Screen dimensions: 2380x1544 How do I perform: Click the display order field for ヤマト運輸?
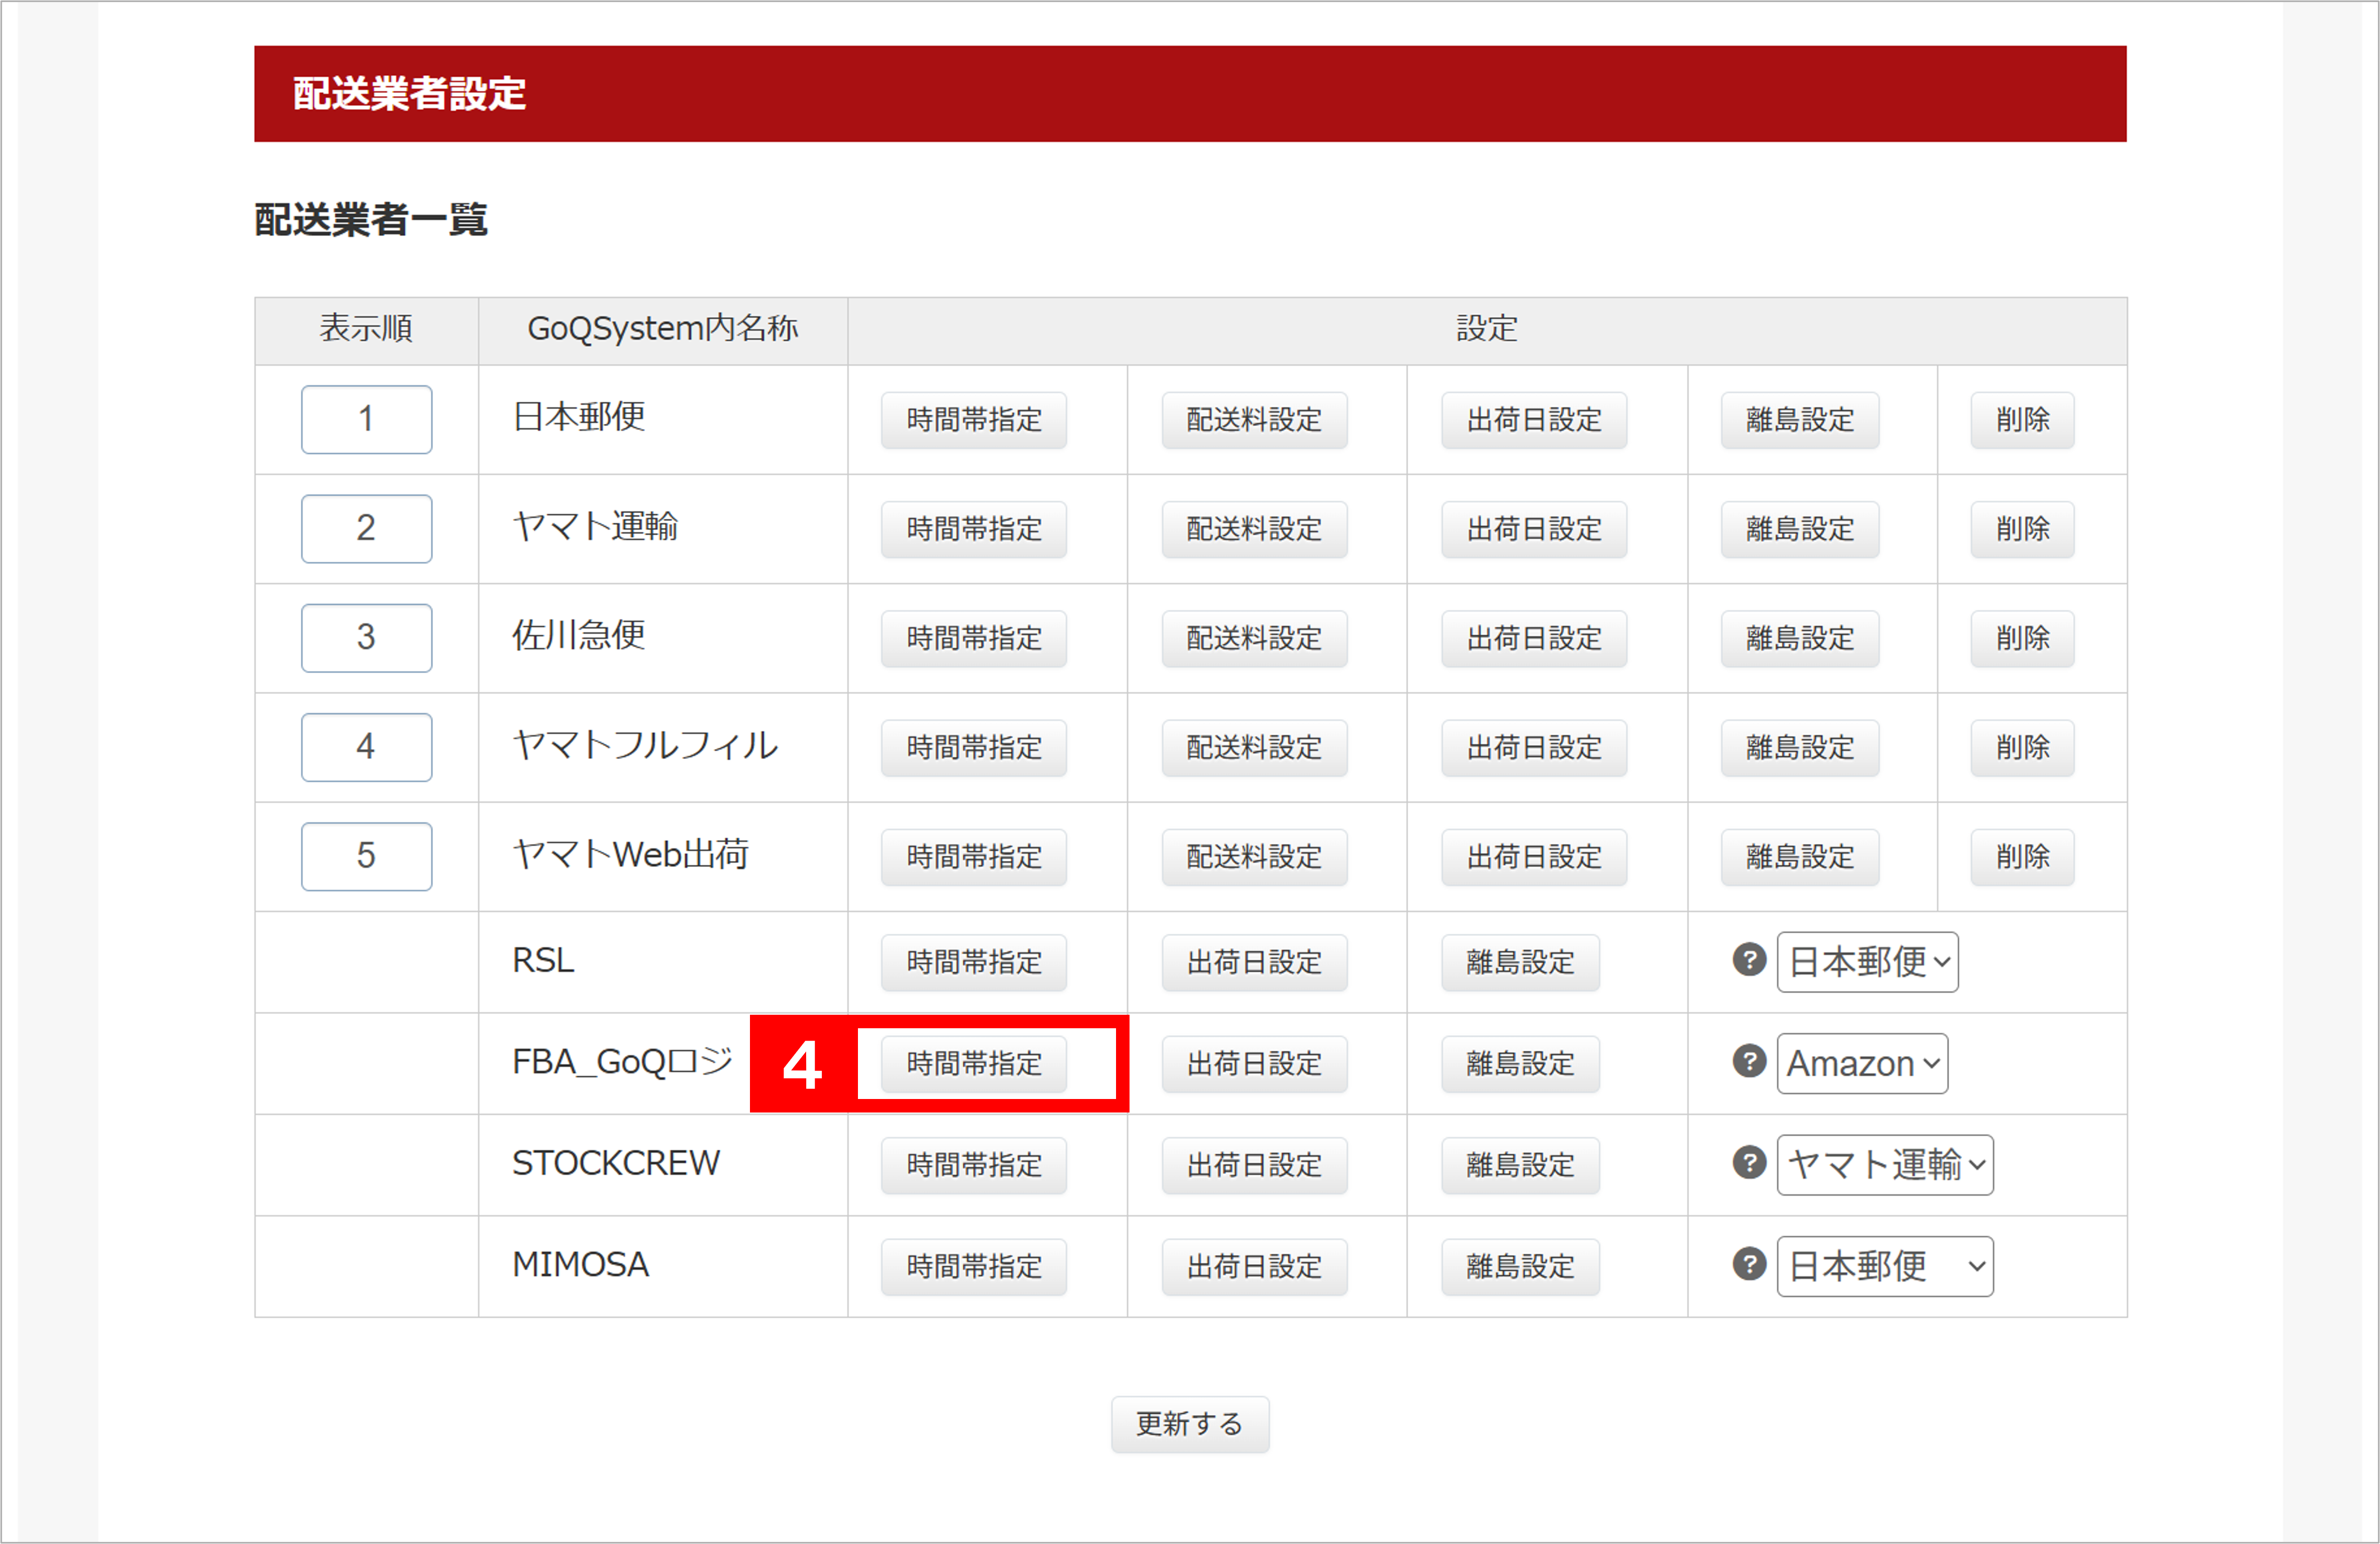coord(367,528)
